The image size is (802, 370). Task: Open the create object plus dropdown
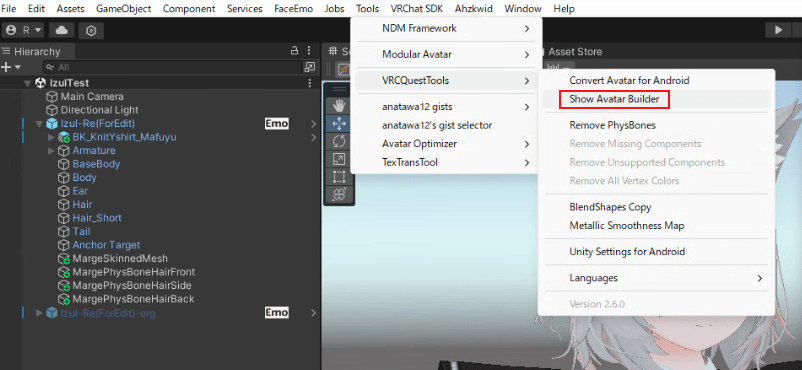click(11, 67)
